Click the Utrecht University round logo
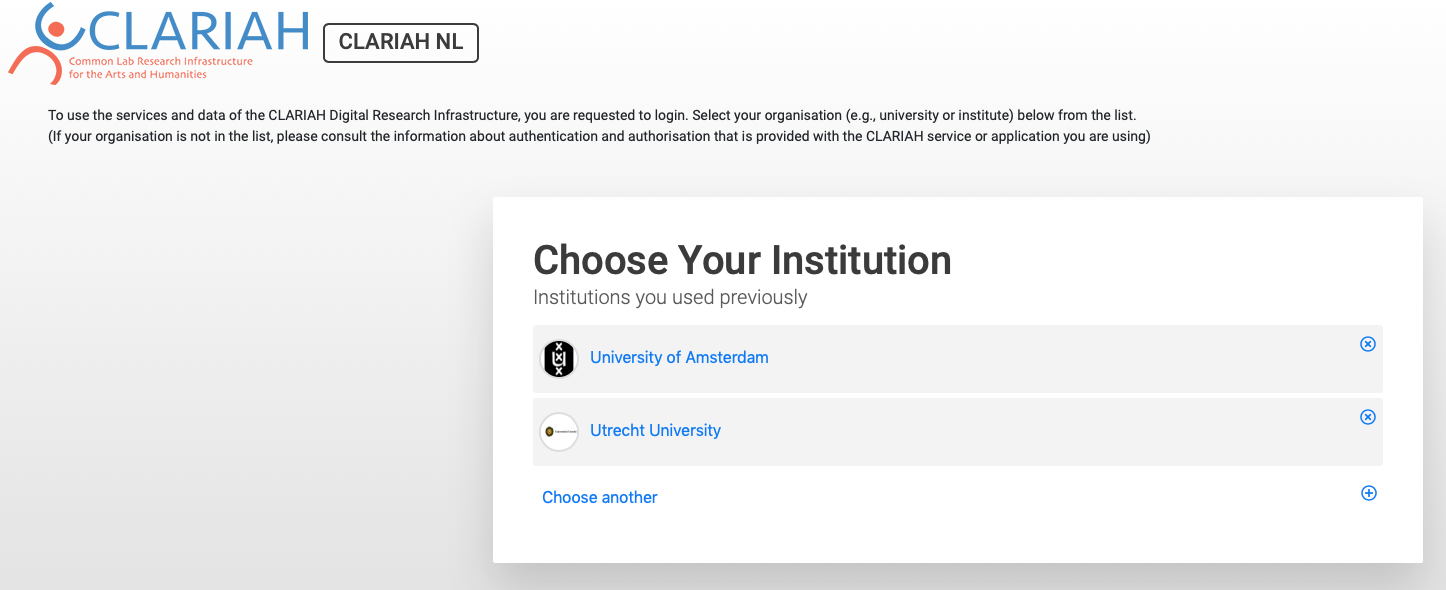This screenshot has width=1446, height=590. point(559,432)
